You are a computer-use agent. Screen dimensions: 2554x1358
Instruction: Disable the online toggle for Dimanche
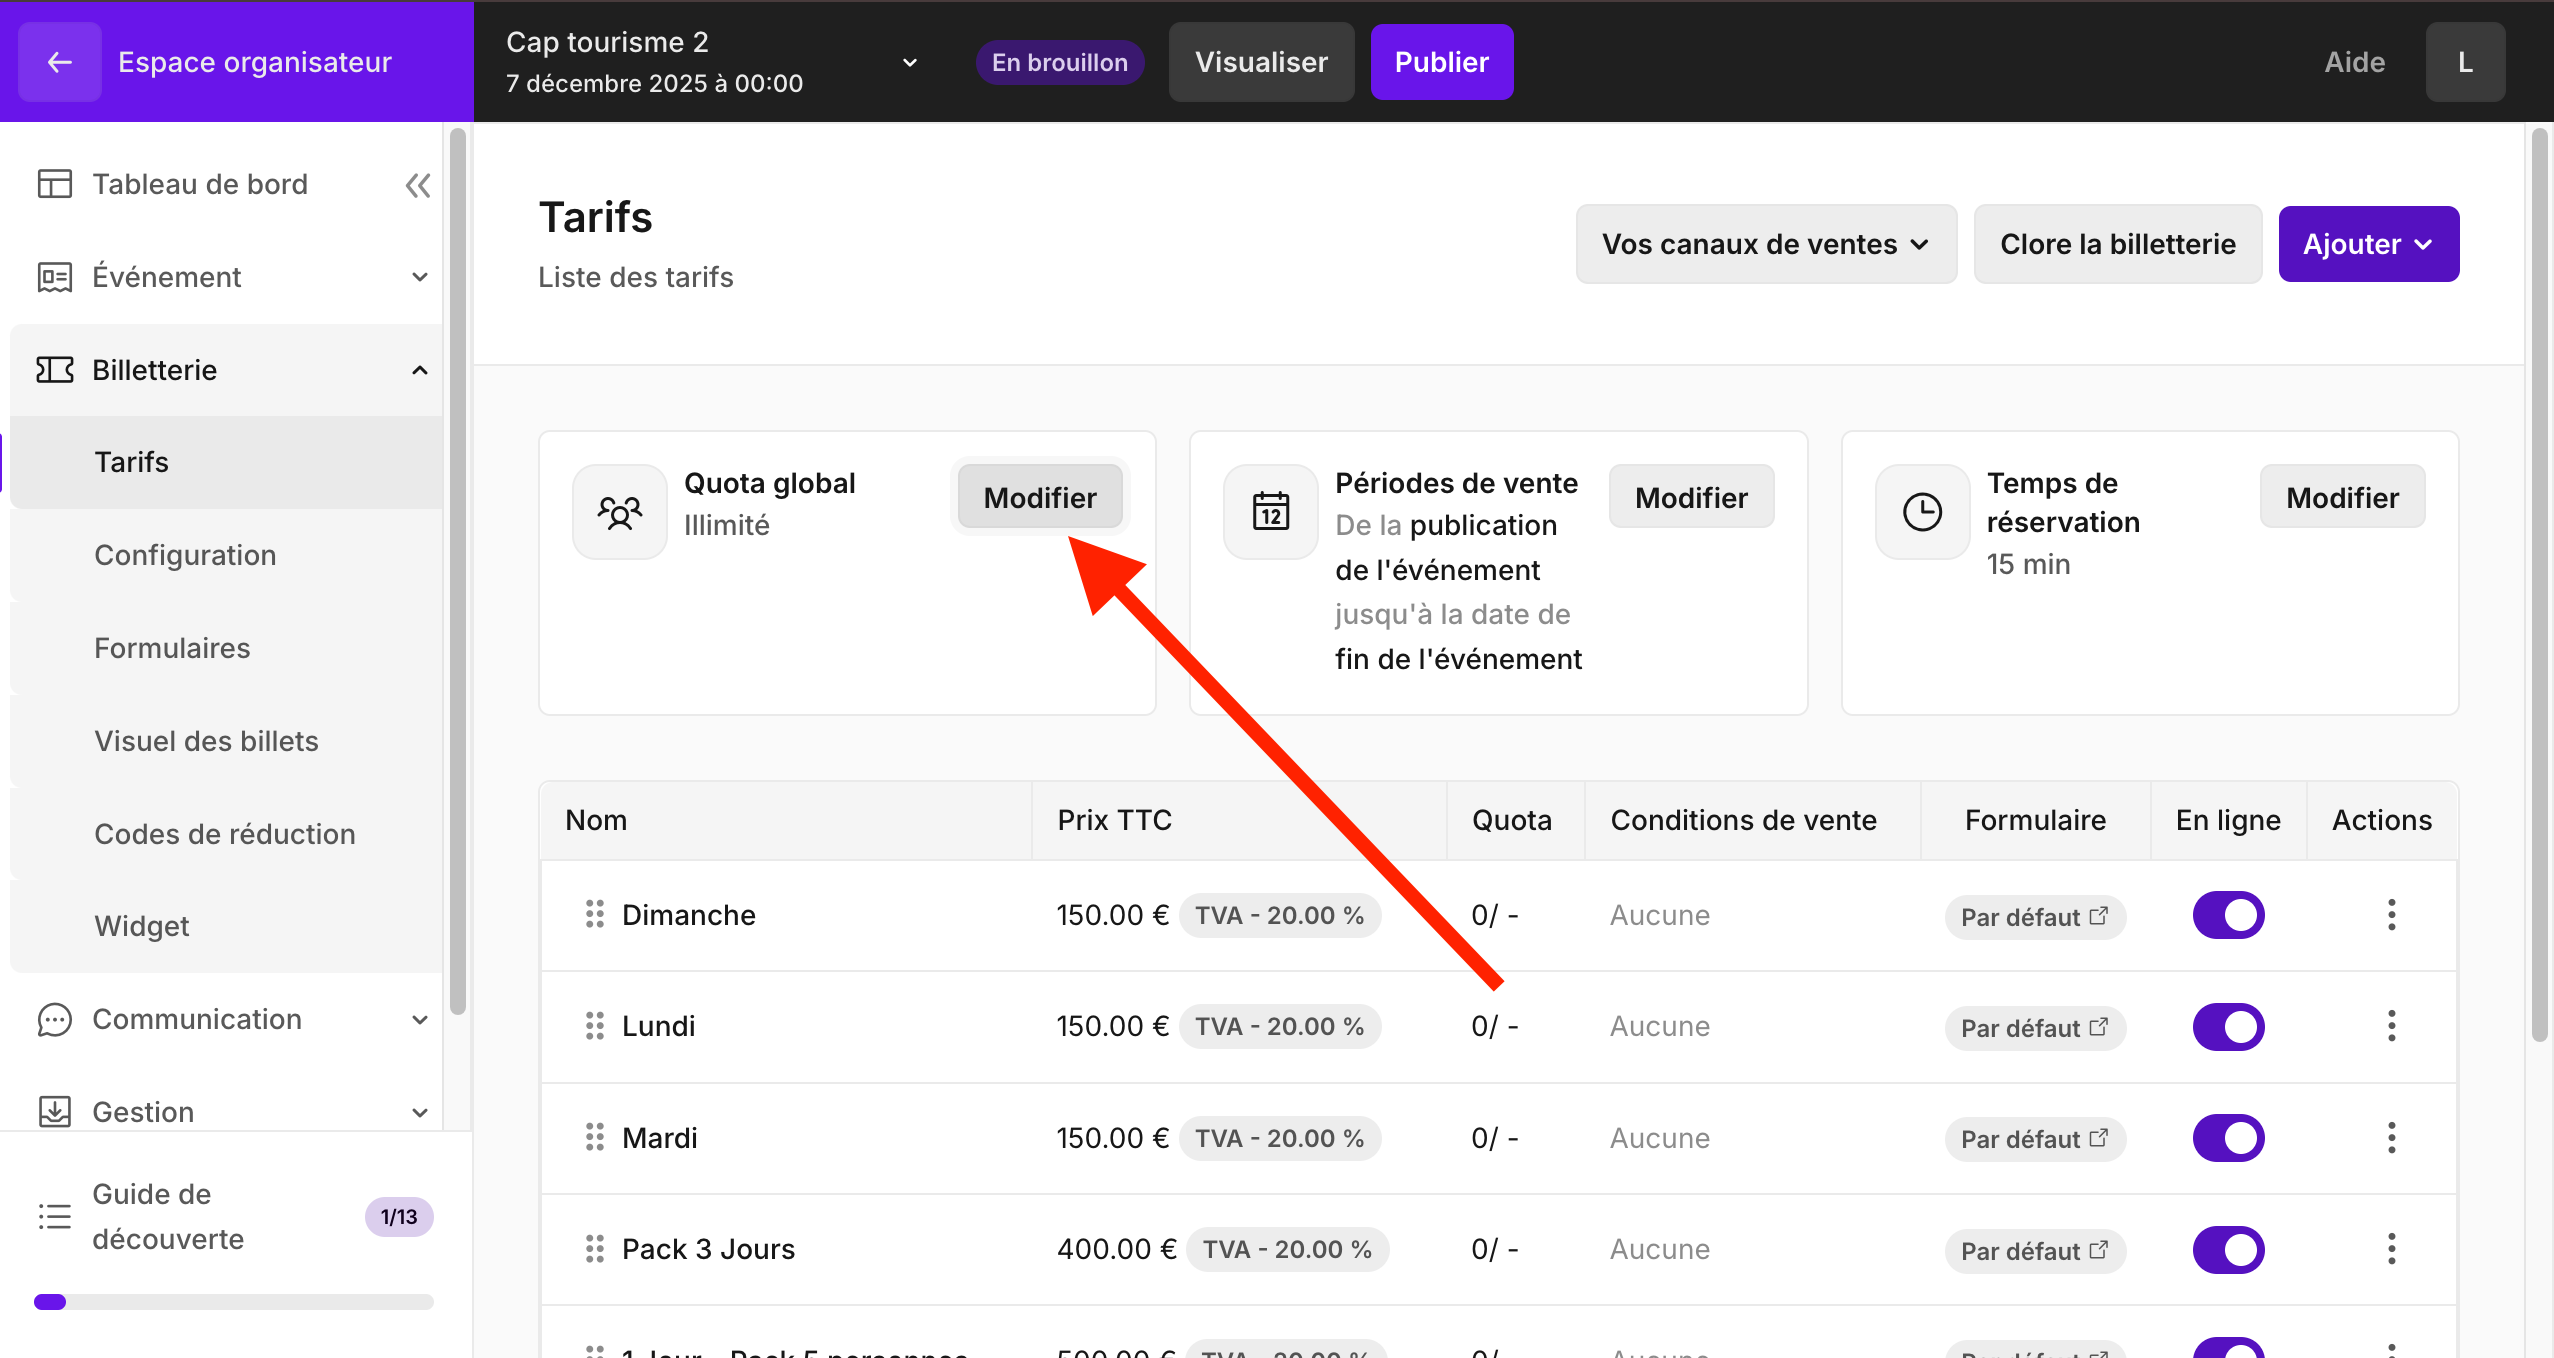[x=2228, y=915]
